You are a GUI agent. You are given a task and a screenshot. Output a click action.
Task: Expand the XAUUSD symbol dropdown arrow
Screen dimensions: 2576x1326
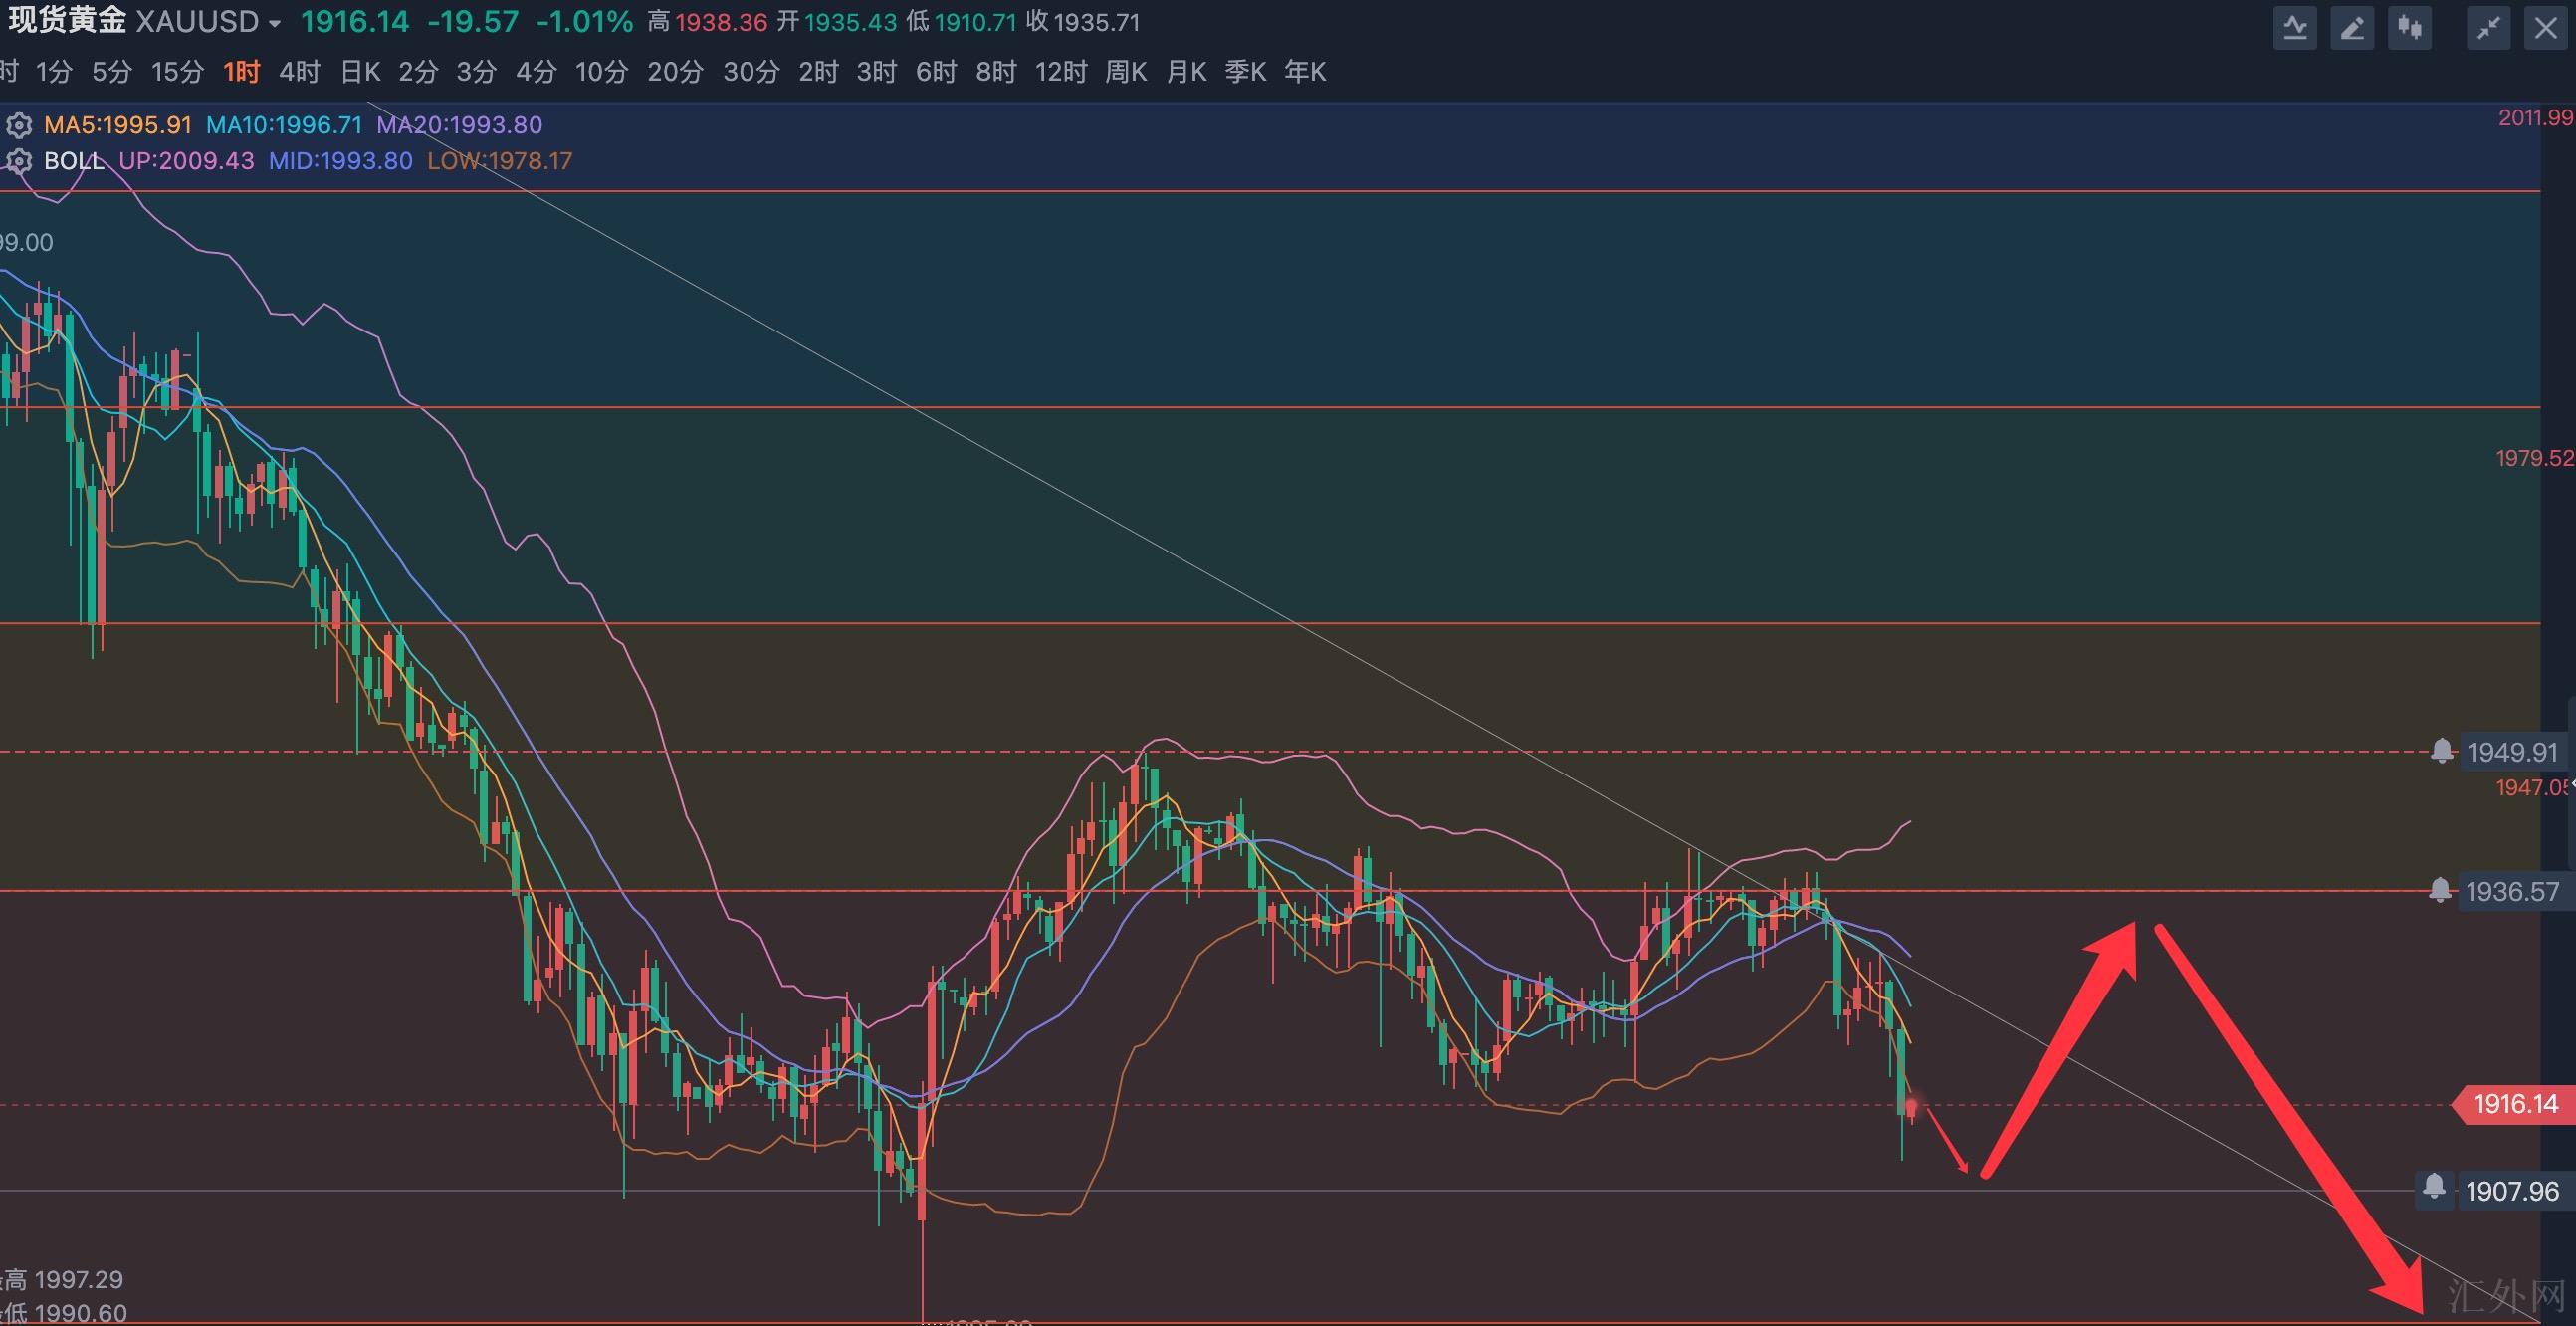(x=275, y=24)
